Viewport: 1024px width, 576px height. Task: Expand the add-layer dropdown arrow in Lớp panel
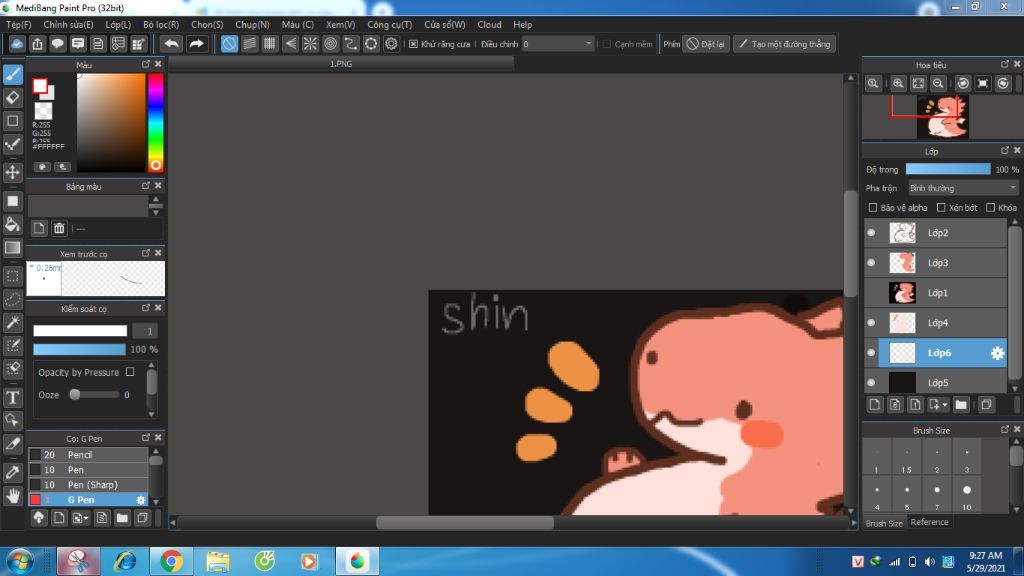click(944, 405)
